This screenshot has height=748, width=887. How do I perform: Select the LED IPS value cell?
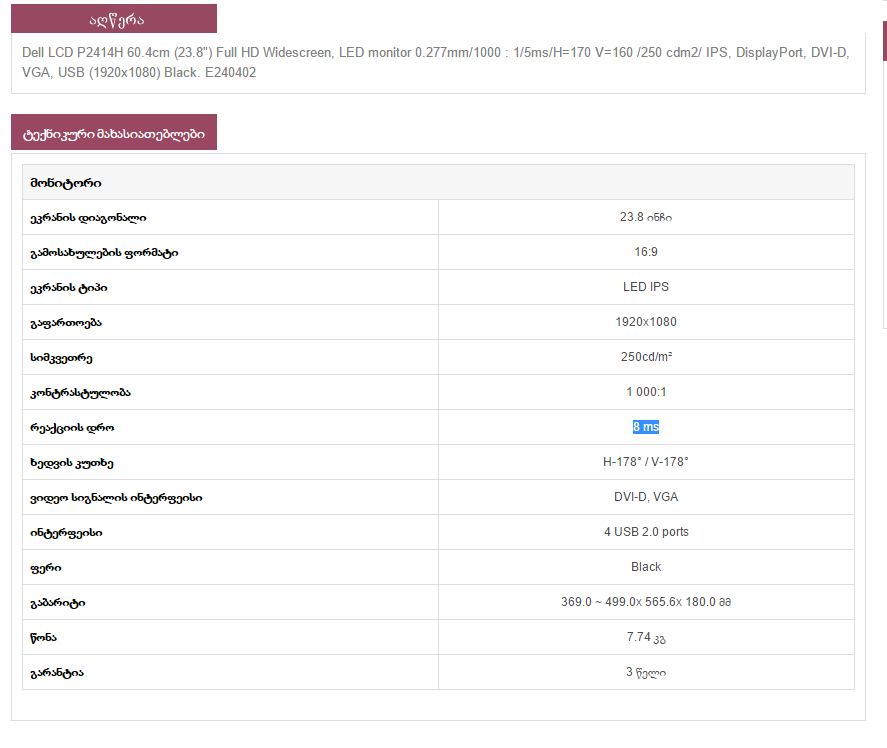tap(646, 287)
